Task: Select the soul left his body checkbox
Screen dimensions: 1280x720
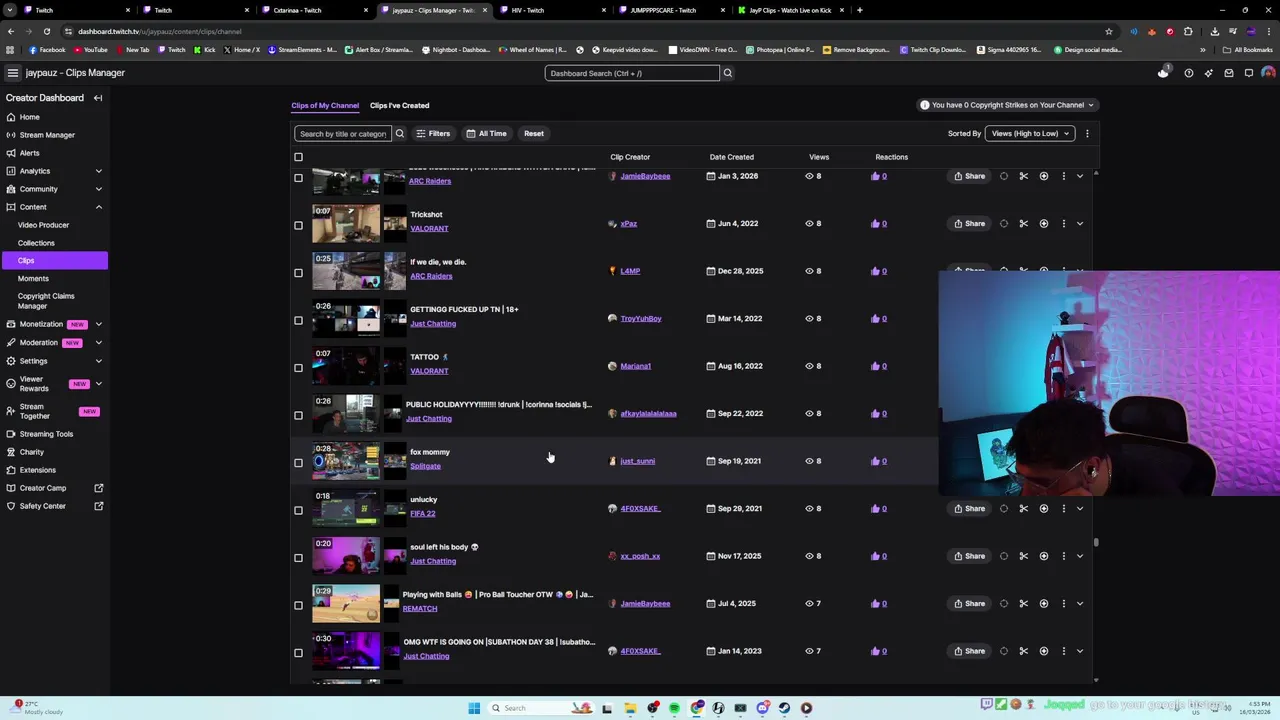Action: pyautogui.click(x=298, y=557)
